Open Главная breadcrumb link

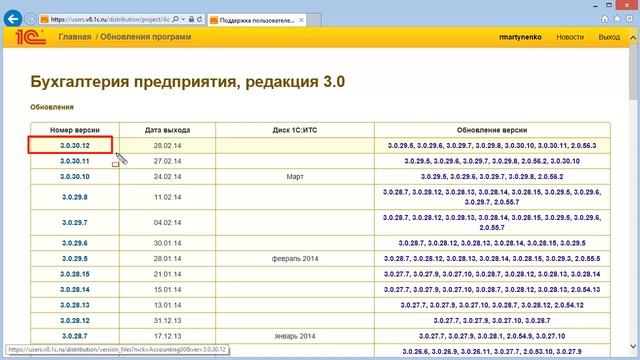pos(75,37)
